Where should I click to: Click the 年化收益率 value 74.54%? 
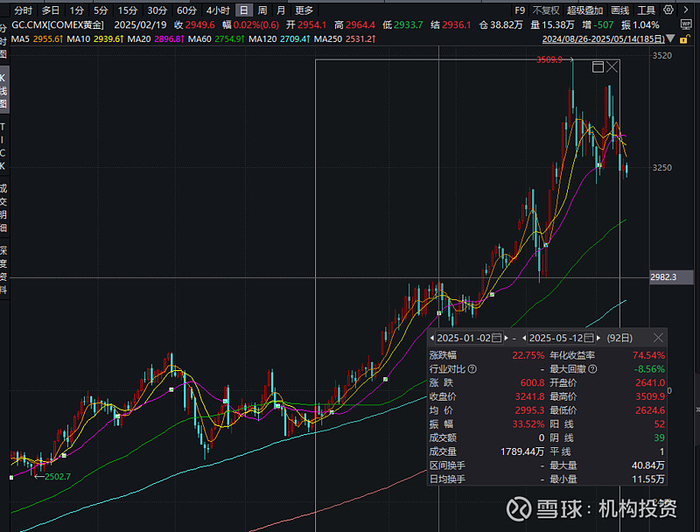[x=649, y=356]
